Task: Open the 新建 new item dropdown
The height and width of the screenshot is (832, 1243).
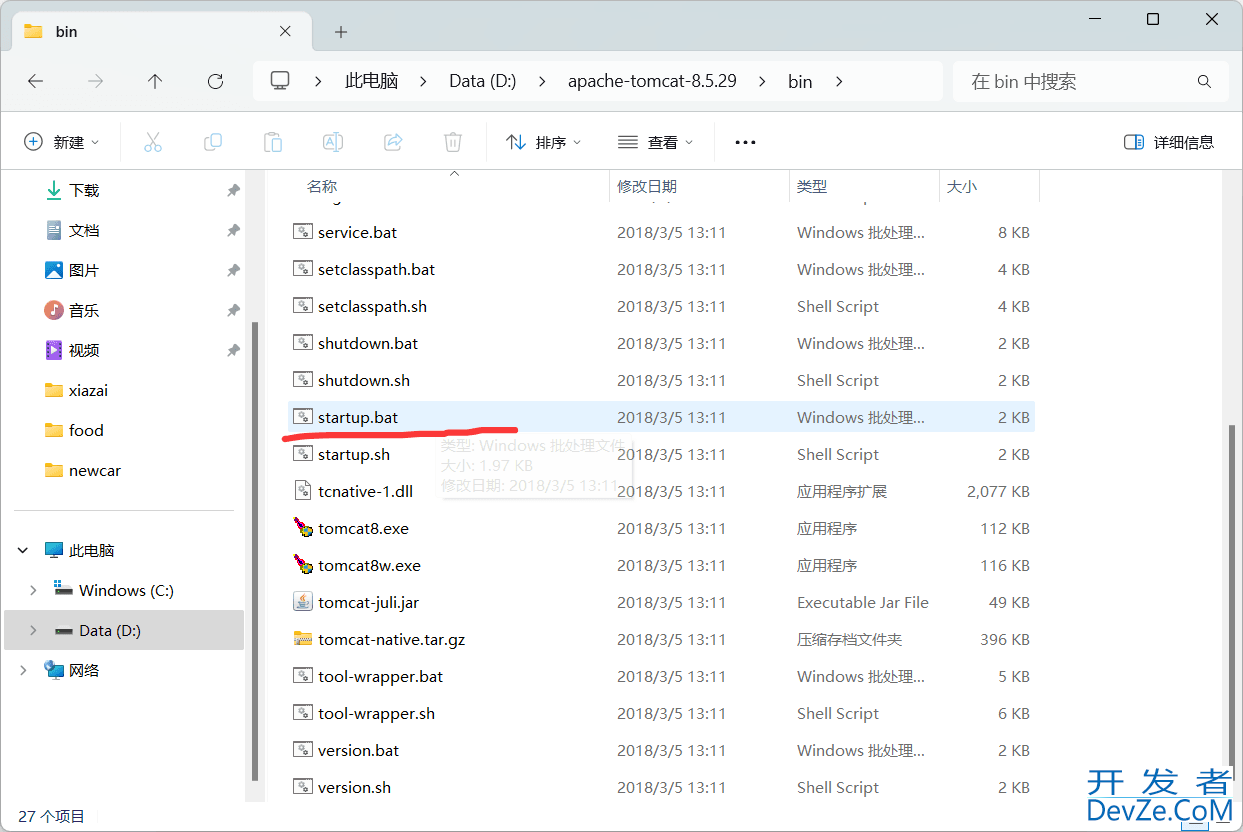Action: tap(62, 142)
